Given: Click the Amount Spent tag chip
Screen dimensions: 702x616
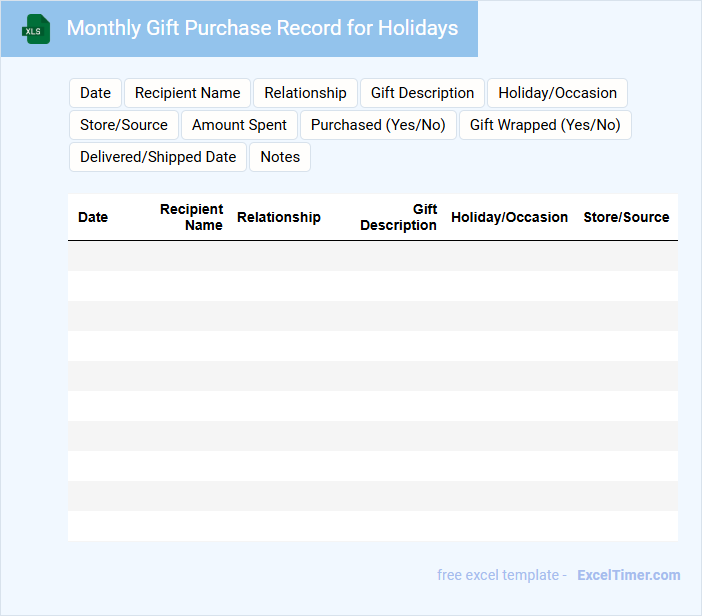Looking at the screenshot, I should tap(240, 125).
